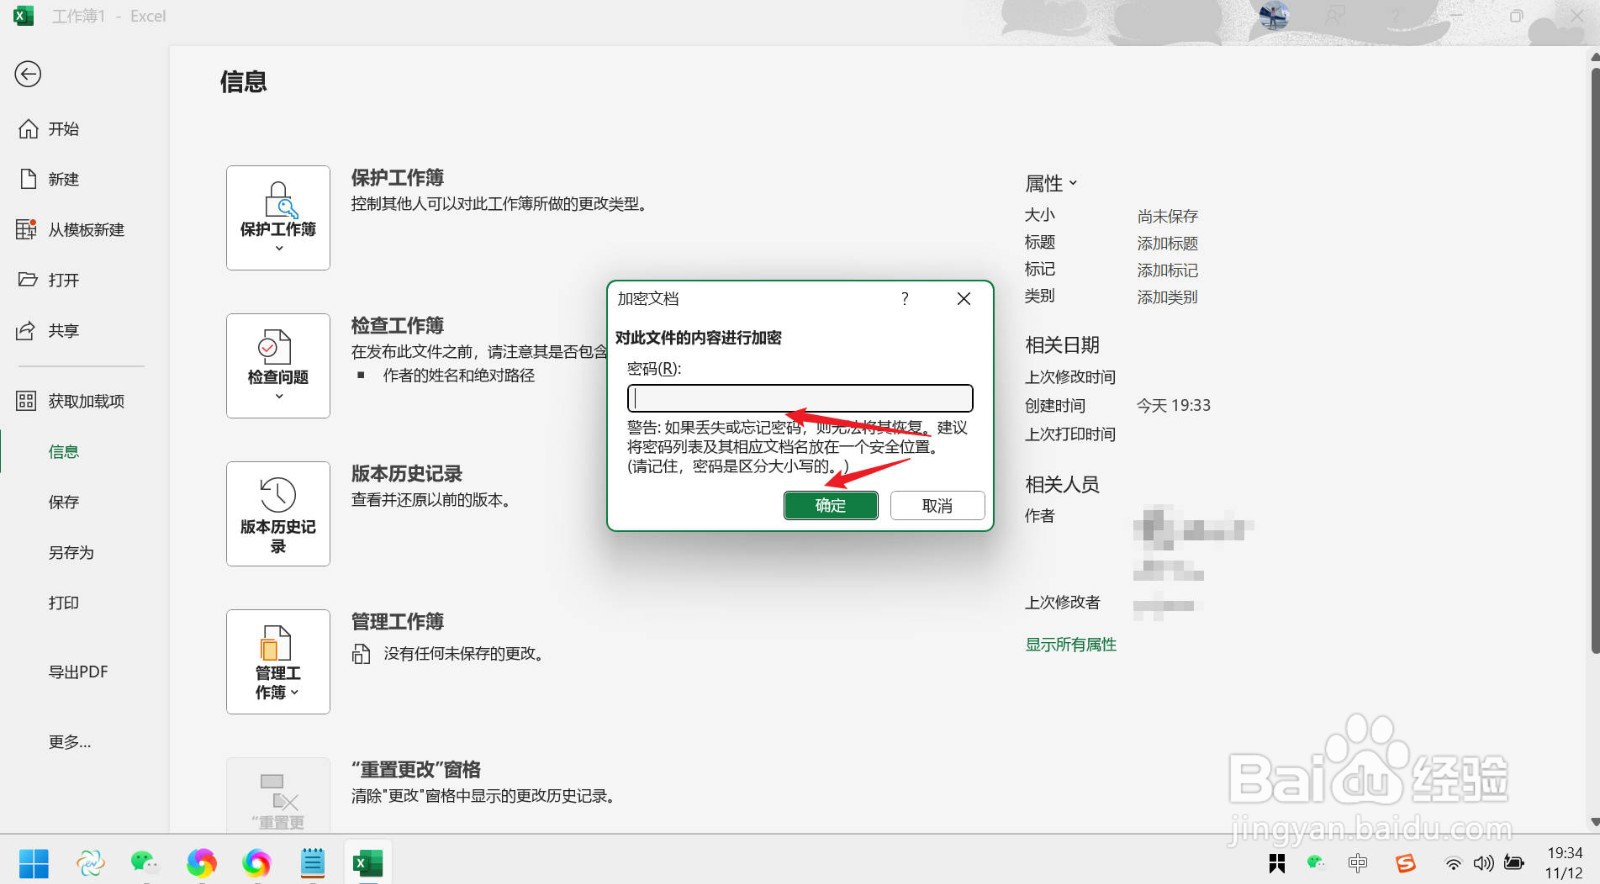Confirm the password with 确定 button

click(831, 506)
